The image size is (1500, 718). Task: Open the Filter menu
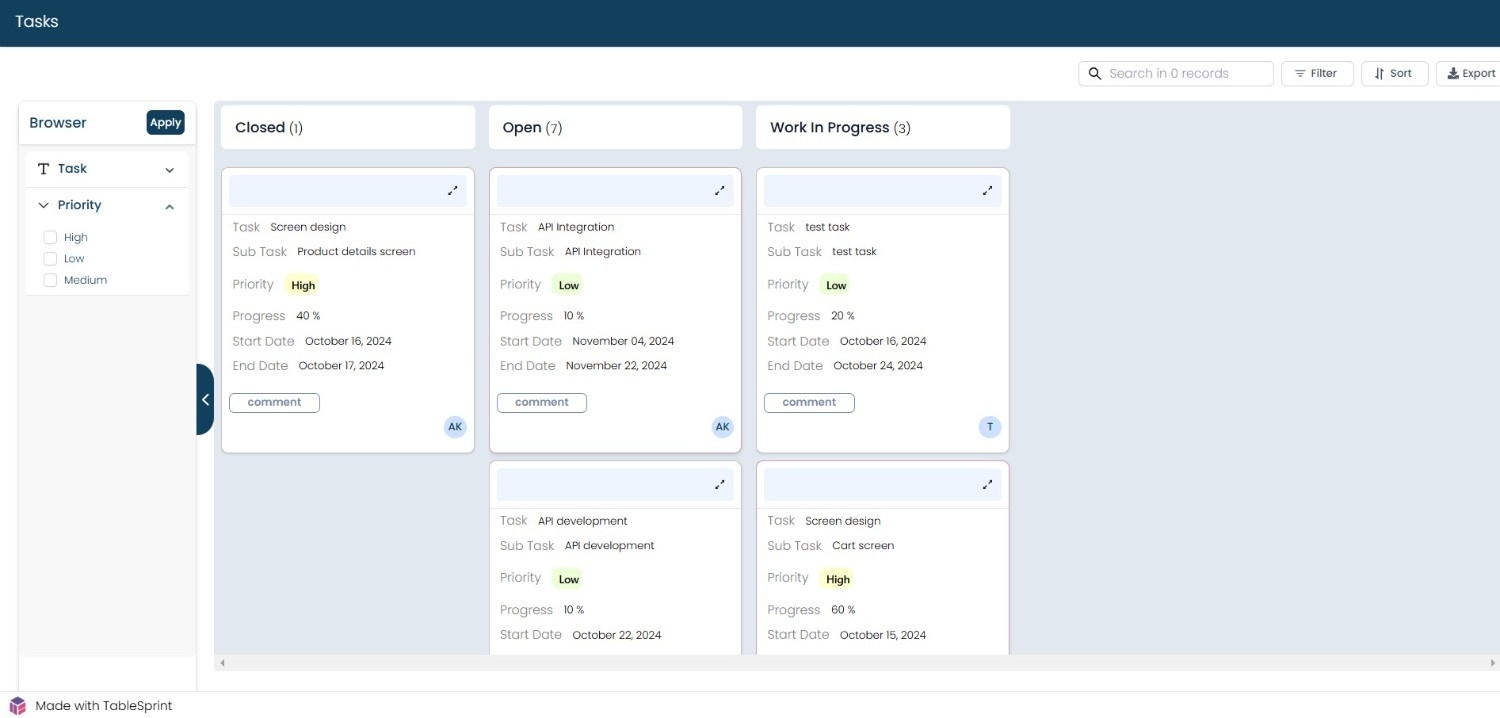[1317, 73]
